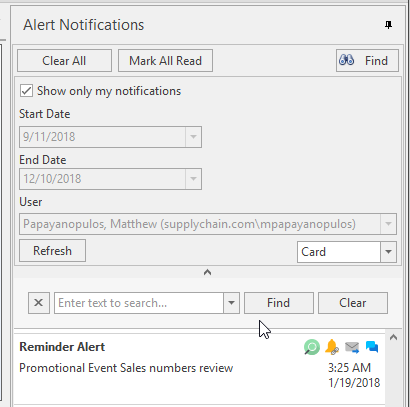Close the search bar with the X button
410x407 pixels.
pyautogui.click(x=39, y=303)
